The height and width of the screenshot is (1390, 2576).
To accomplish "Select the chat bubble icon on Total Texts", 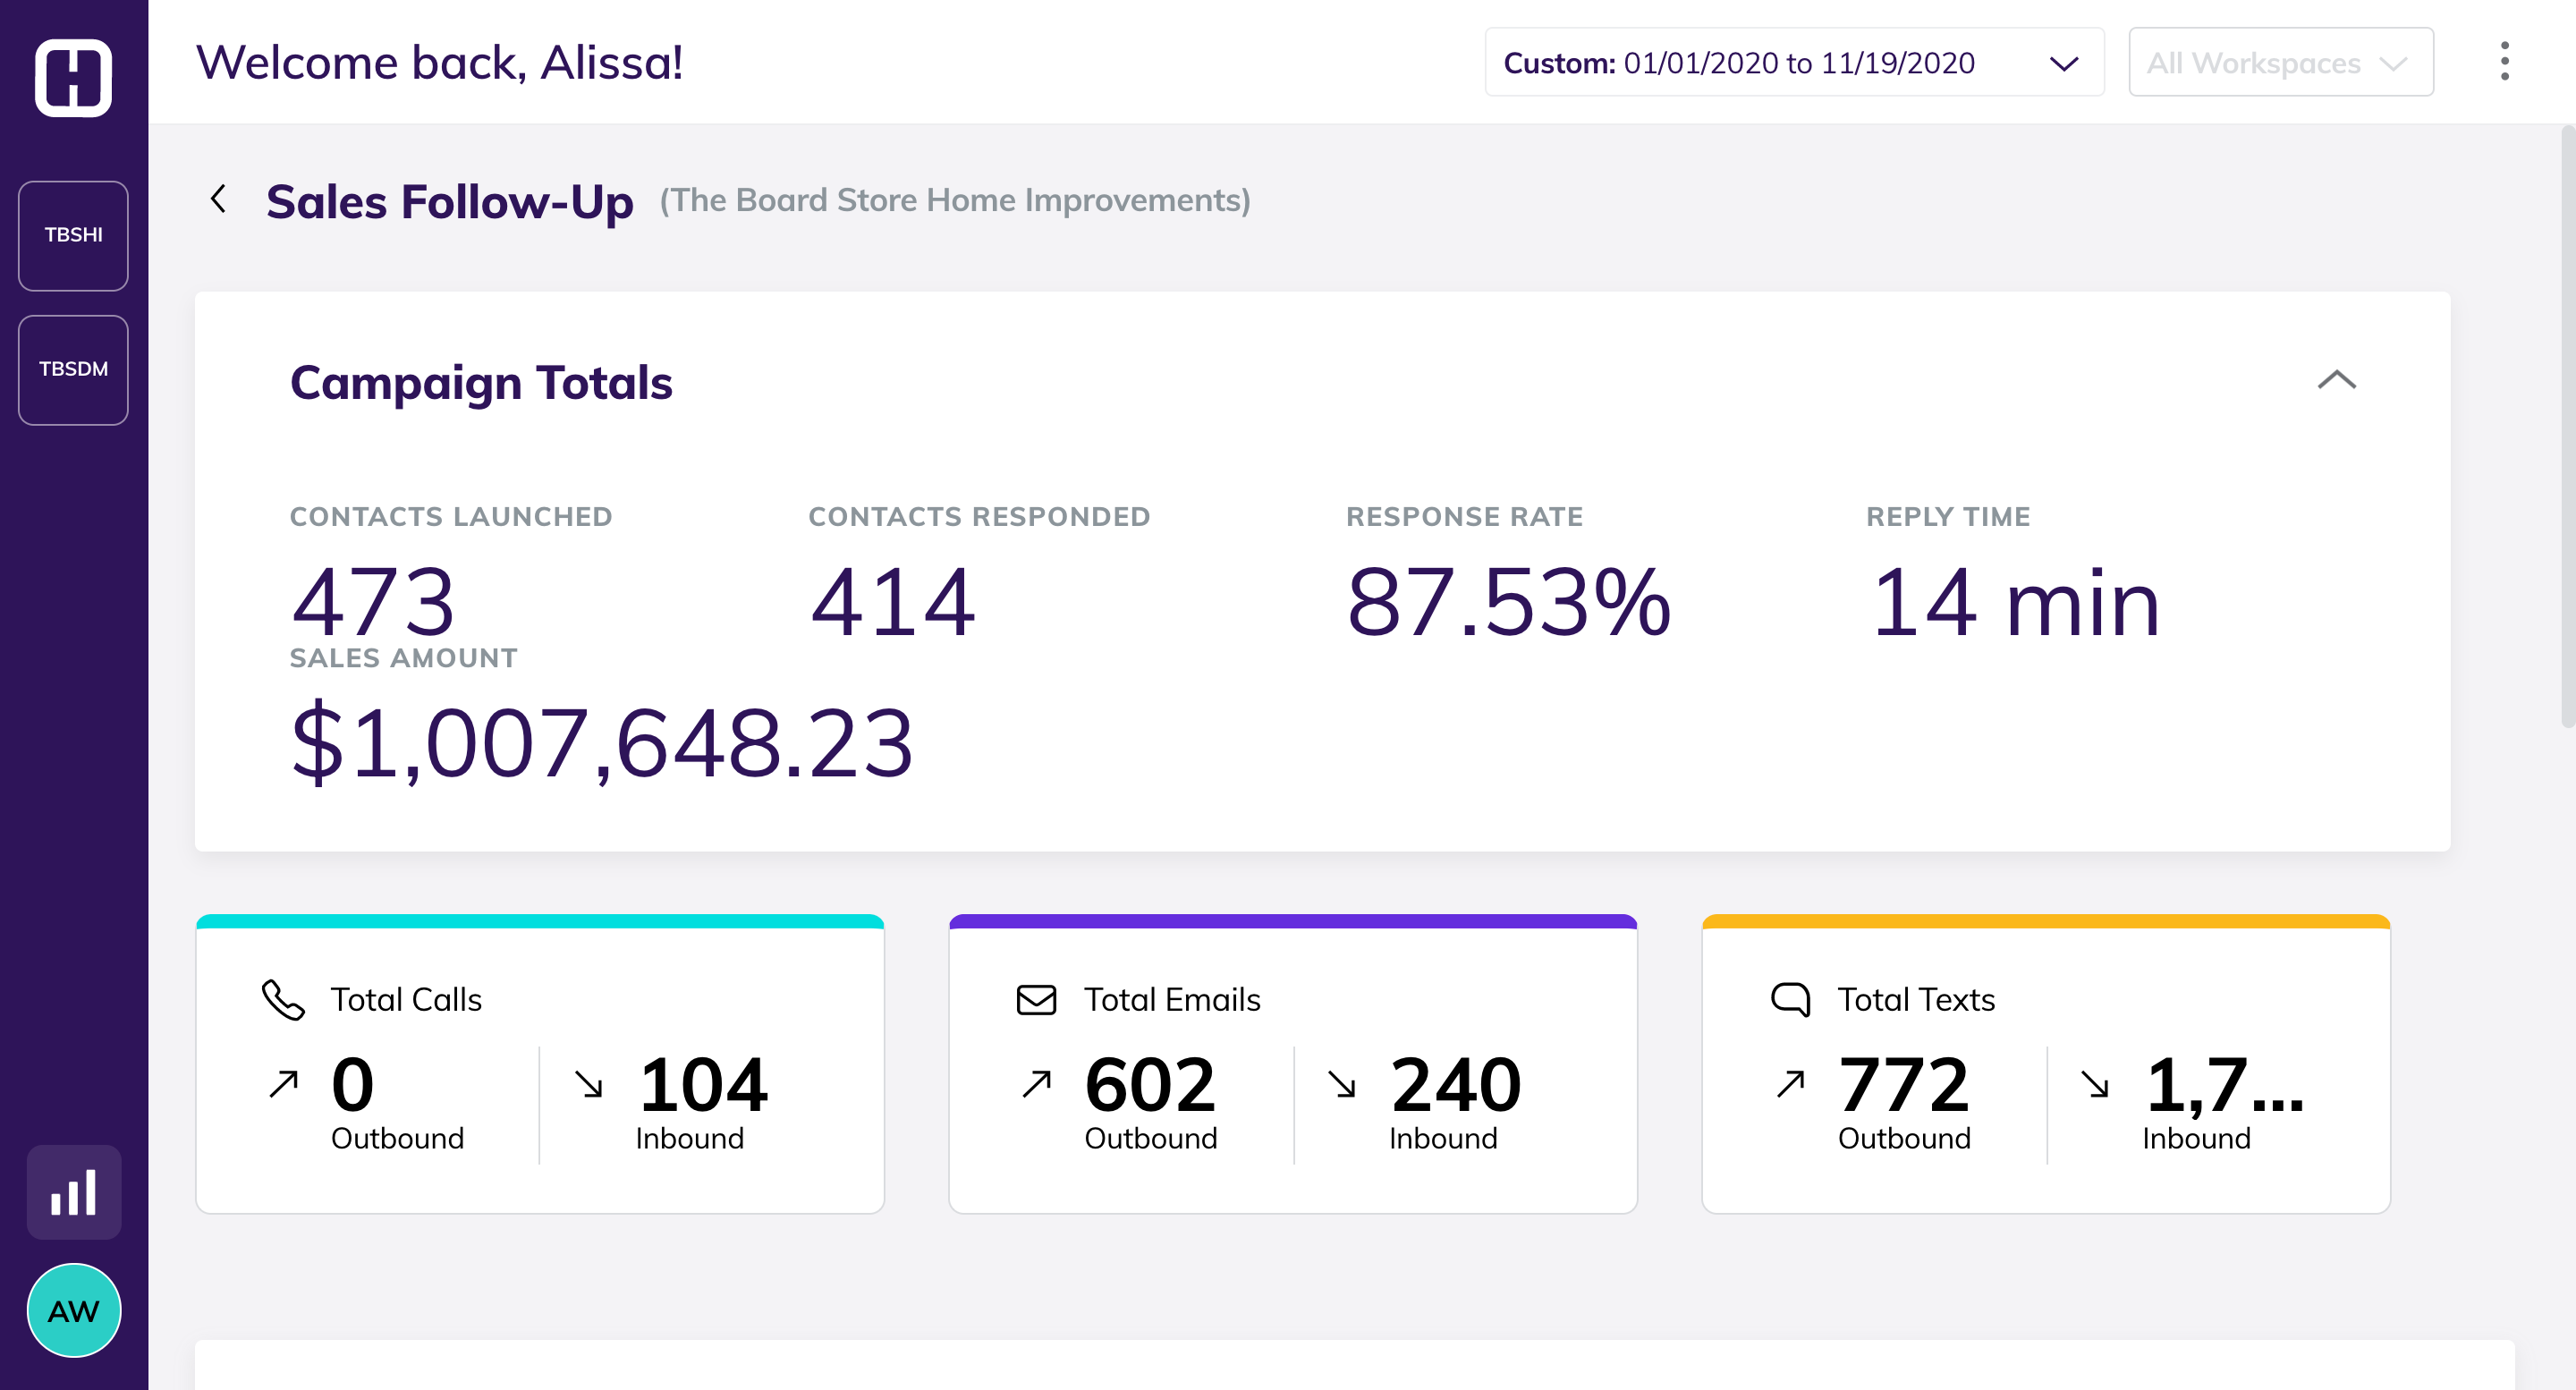I will pos(1790,999).
